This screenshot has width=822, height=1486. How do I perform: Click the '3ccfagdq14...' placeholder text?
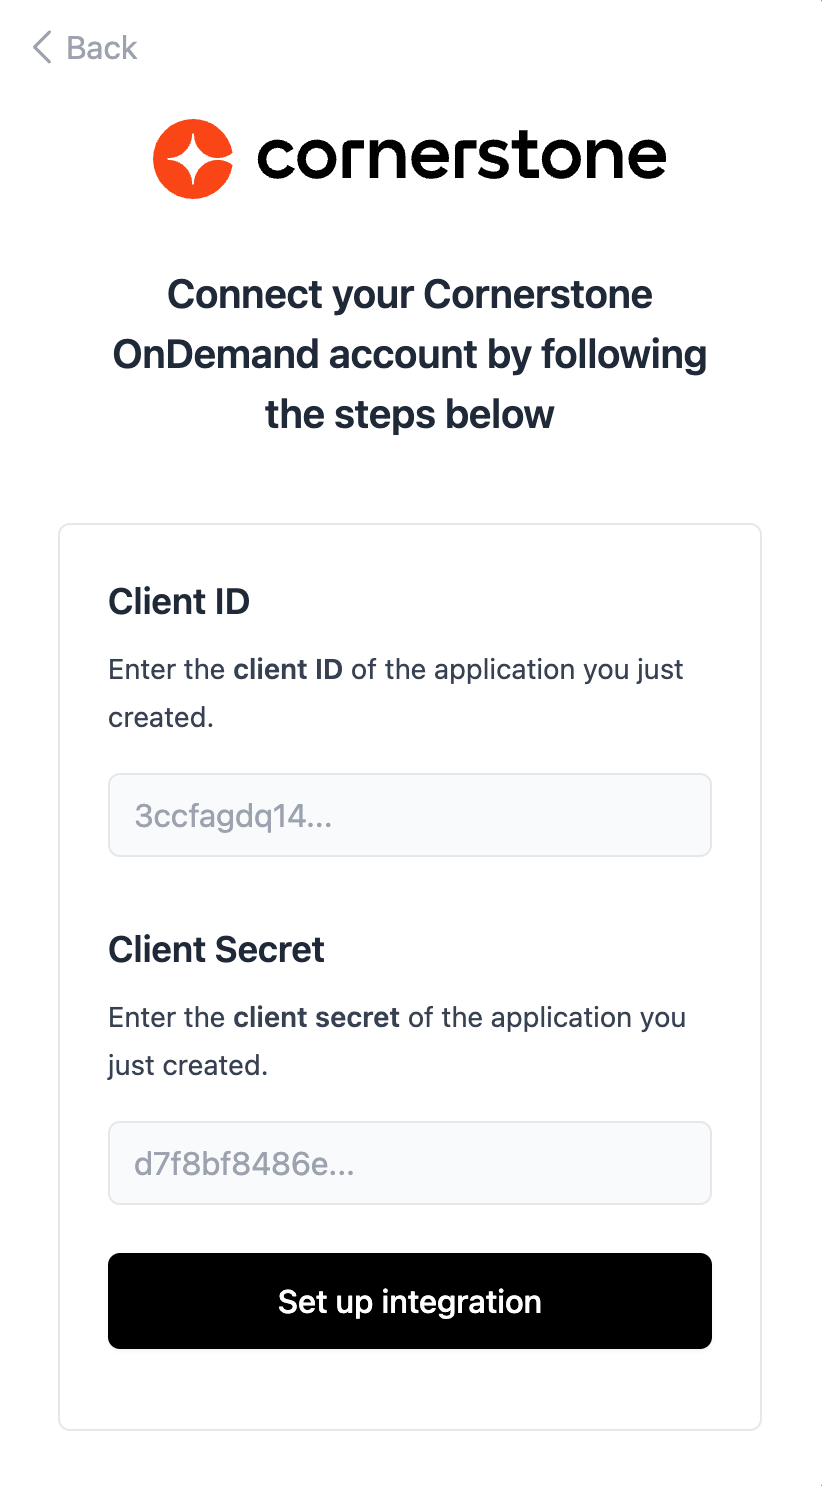tap(233, 816)
